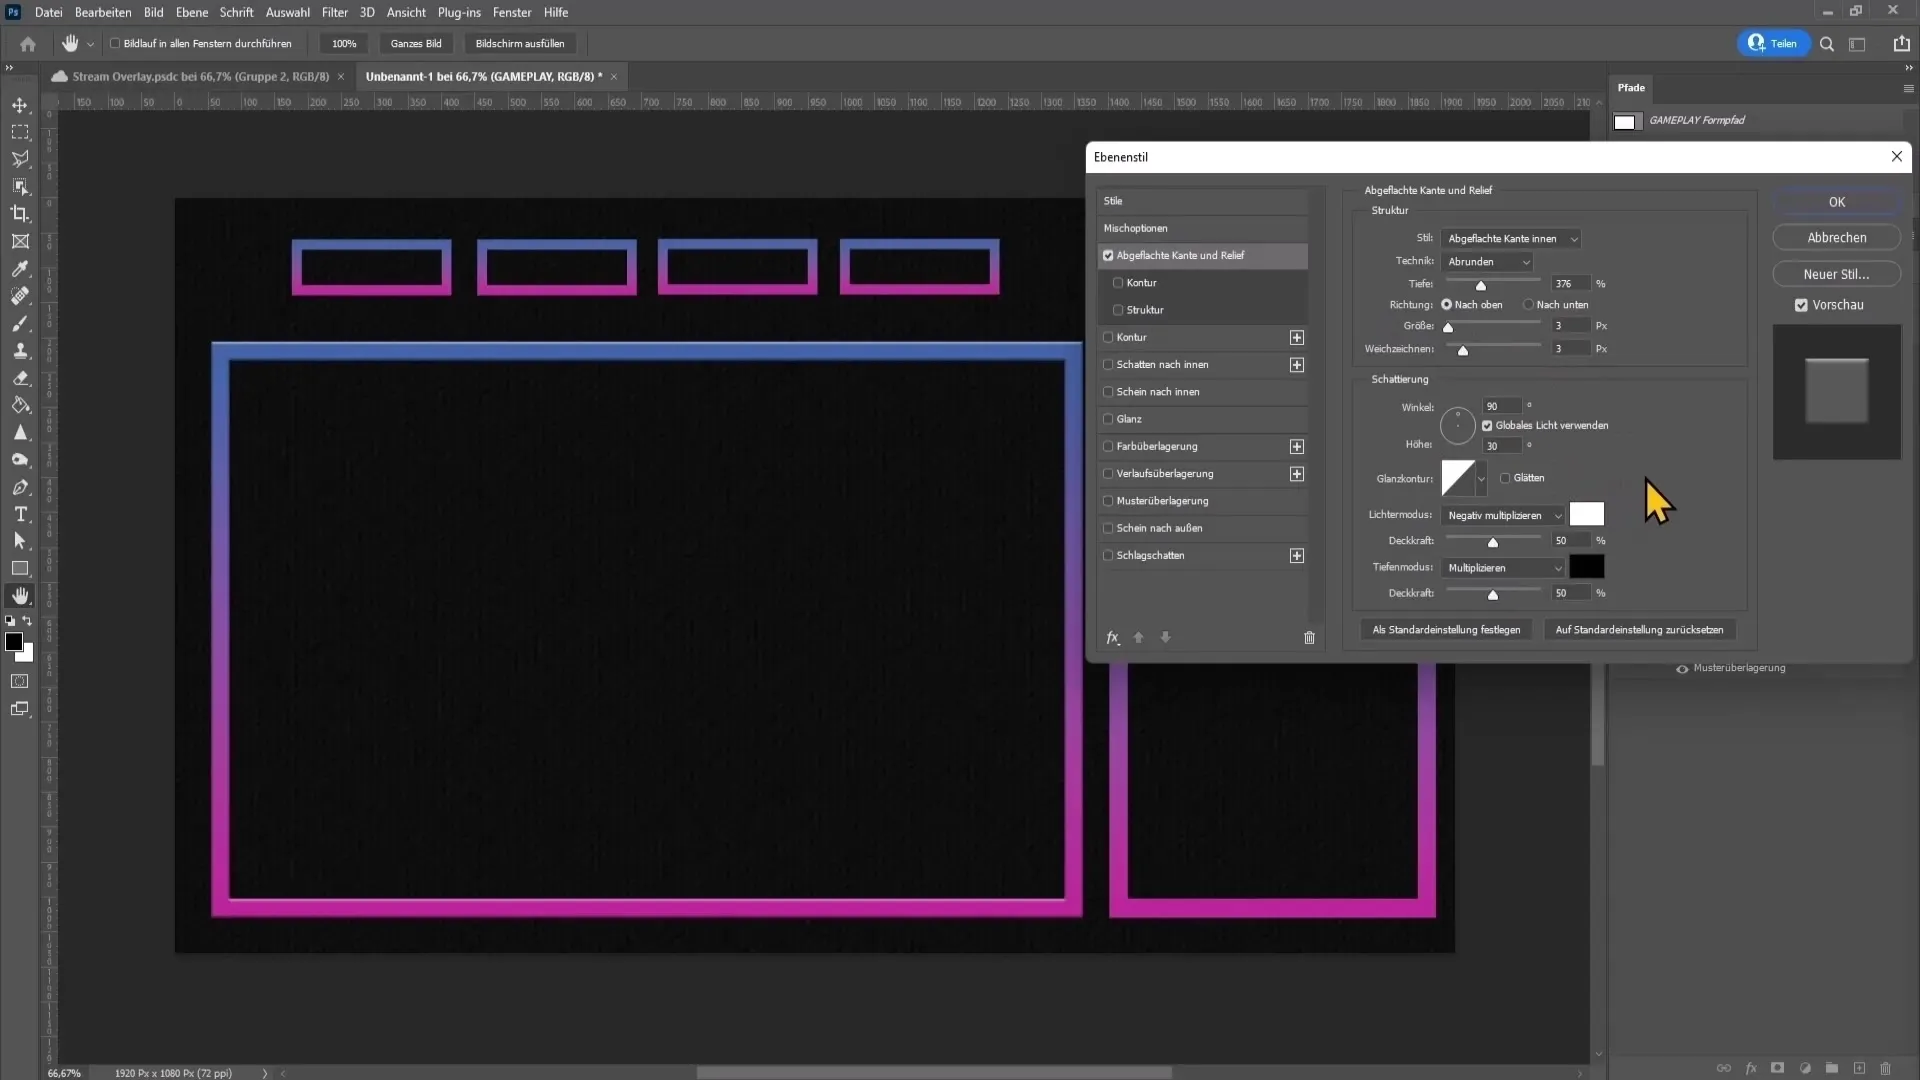Select the Eyedropper tool
This screenshot has width=1920, height=1080.
(x=20, y=269)
